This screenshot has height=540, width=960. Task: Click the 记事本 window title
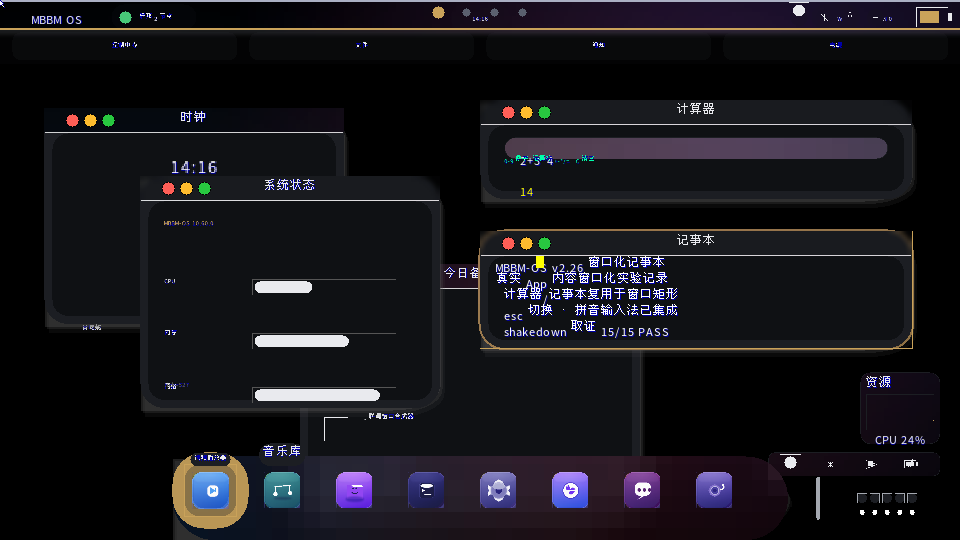click(696, 240)
